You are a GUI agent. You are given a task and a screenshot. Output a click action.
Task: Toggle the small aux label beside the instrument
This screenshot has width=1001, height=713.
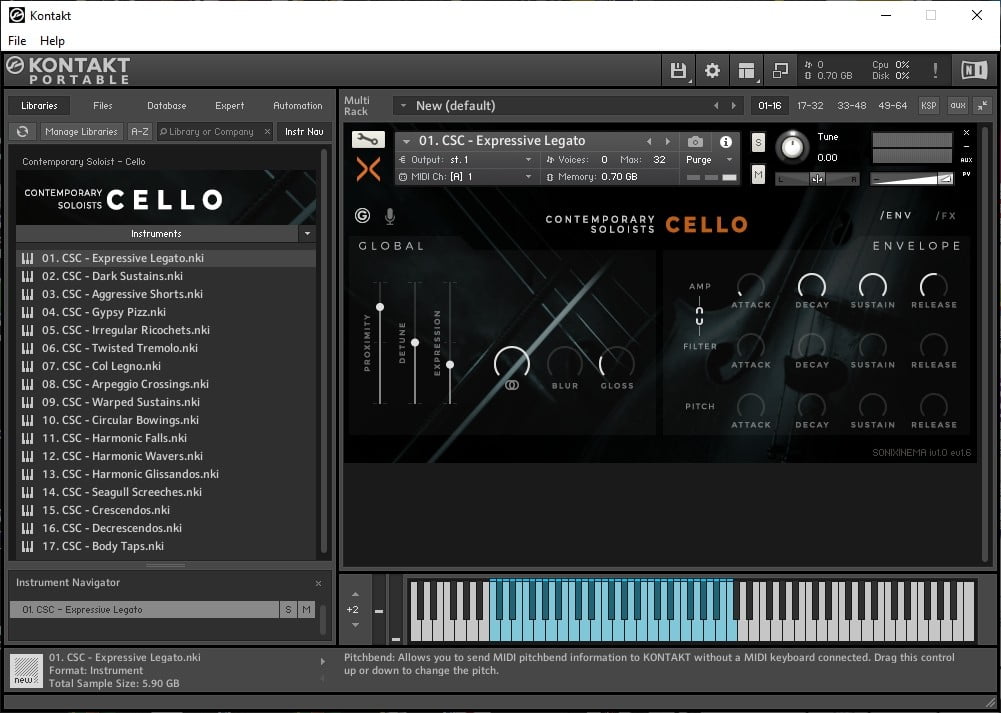[967, 160]
